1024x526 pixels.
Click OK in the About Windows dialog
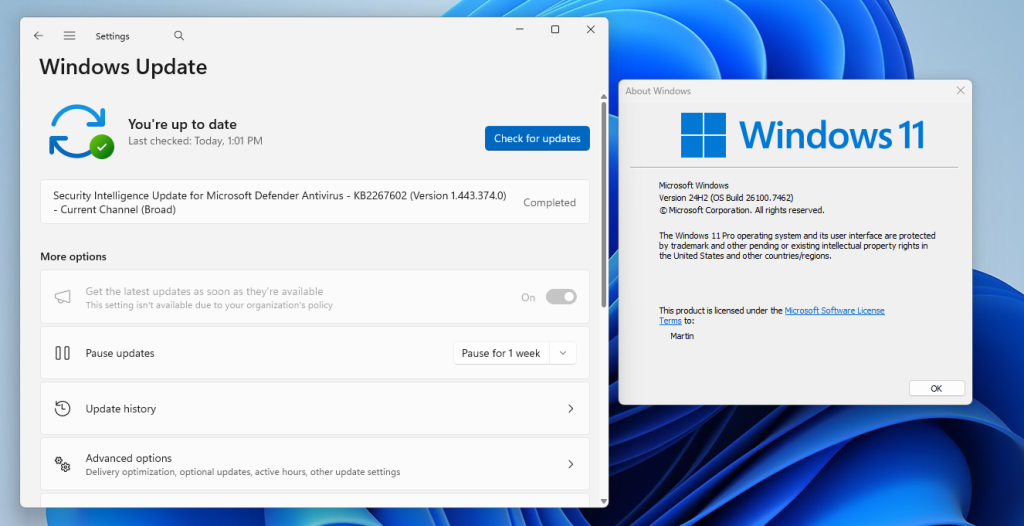(936, 388)
